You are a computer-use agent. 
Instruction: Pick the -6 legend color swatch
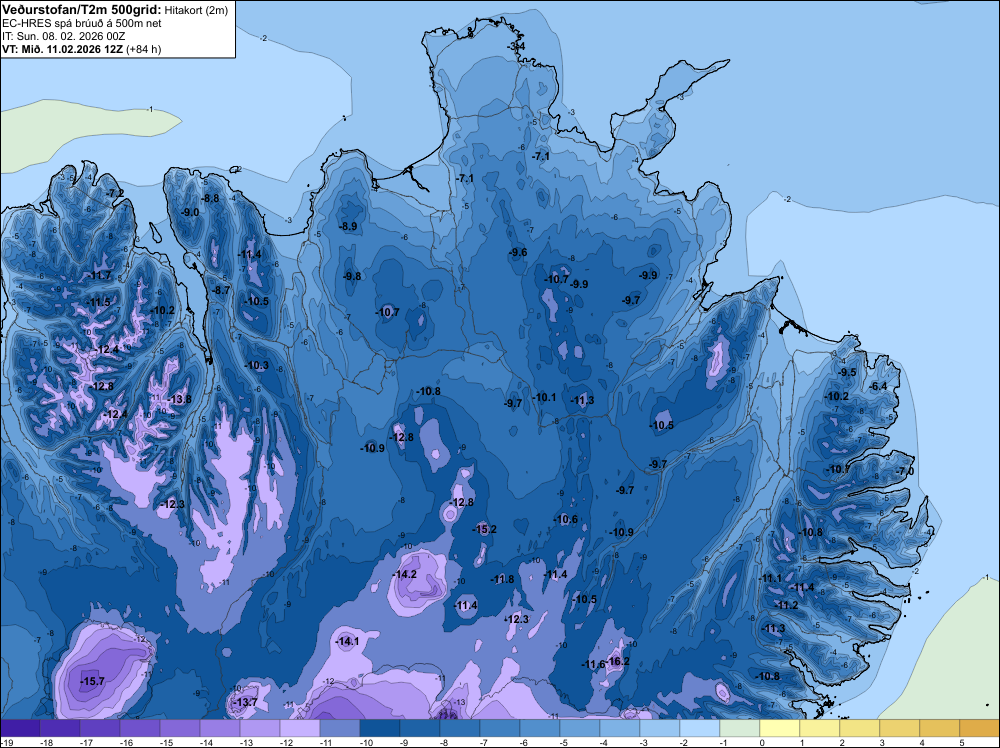[x=540, y=728]
